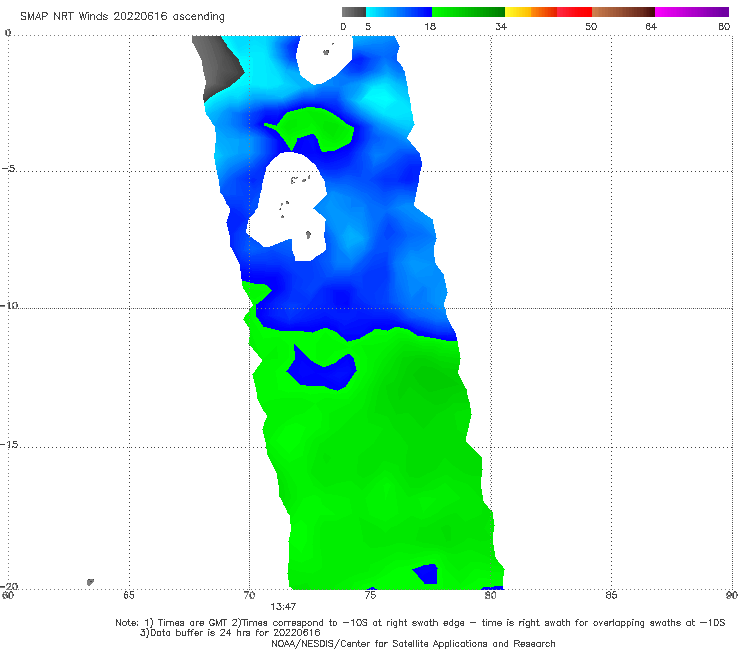Click the '-5' latitude axis label
This screenshot has height=650, width=740.
coord(8,169)
